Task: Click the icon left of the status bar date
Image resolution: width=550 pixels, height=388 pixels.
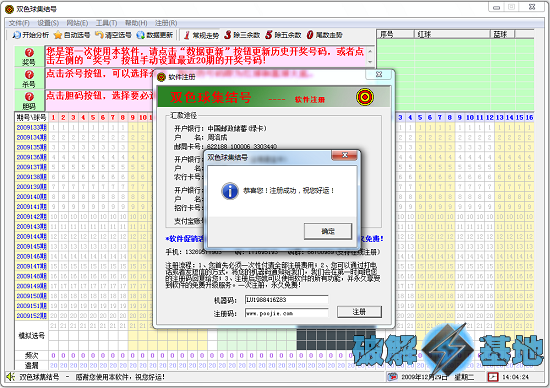Action: (392, 377)
